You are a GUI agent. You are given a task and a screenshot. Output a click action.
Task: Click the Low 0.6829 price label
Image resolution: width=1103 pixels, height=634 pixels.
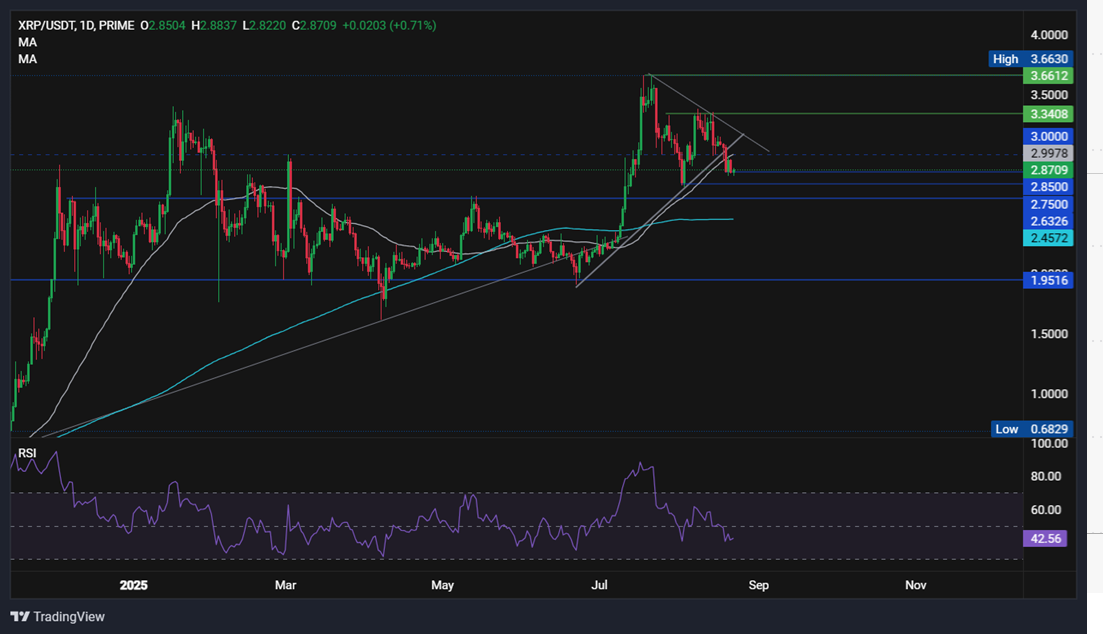pos(1032,429)
